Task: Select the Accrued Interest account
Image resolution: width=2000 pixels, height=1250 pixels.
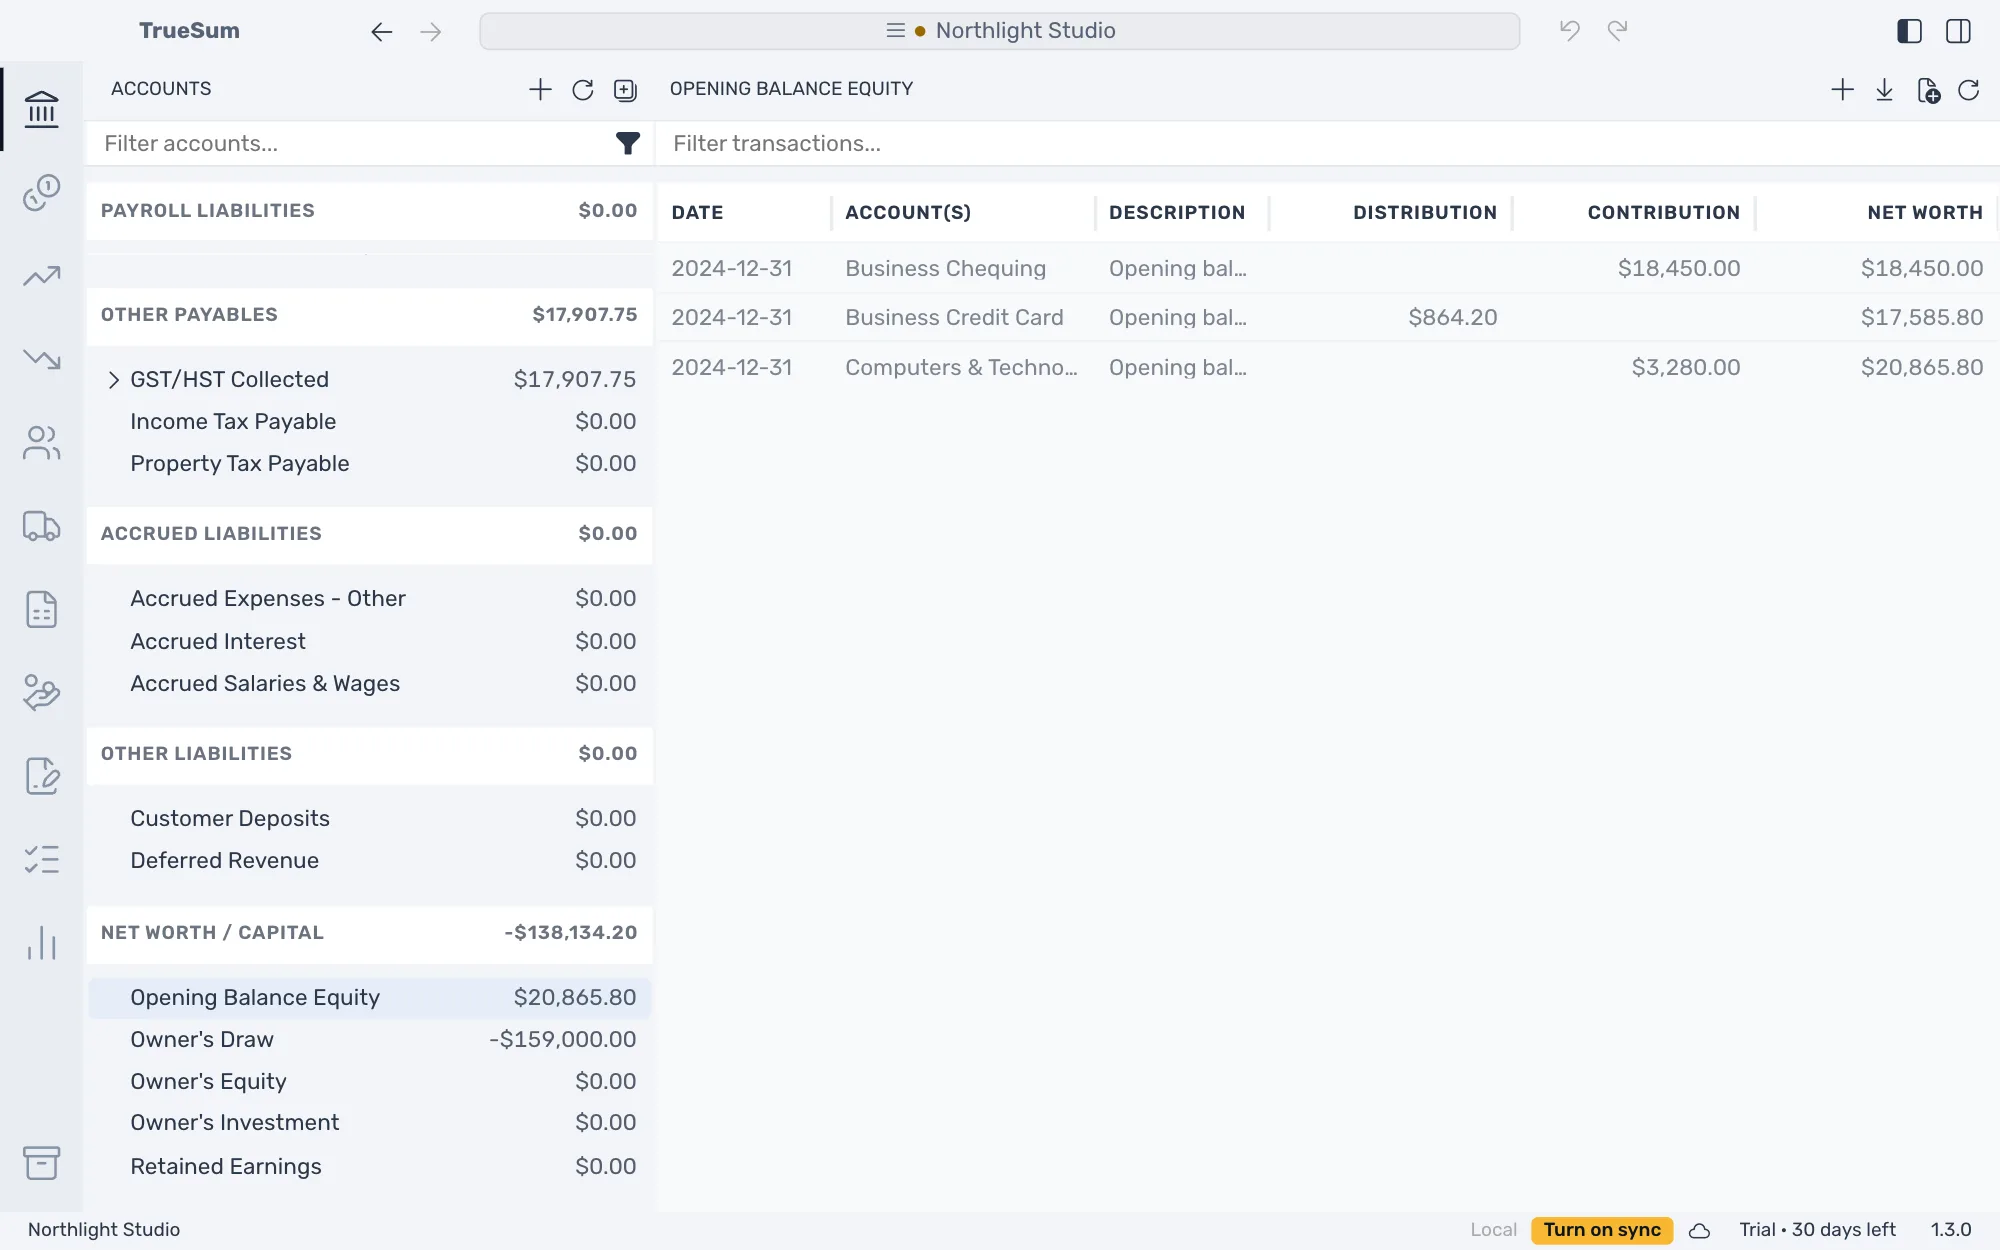Action: click(x=369, y=642)
